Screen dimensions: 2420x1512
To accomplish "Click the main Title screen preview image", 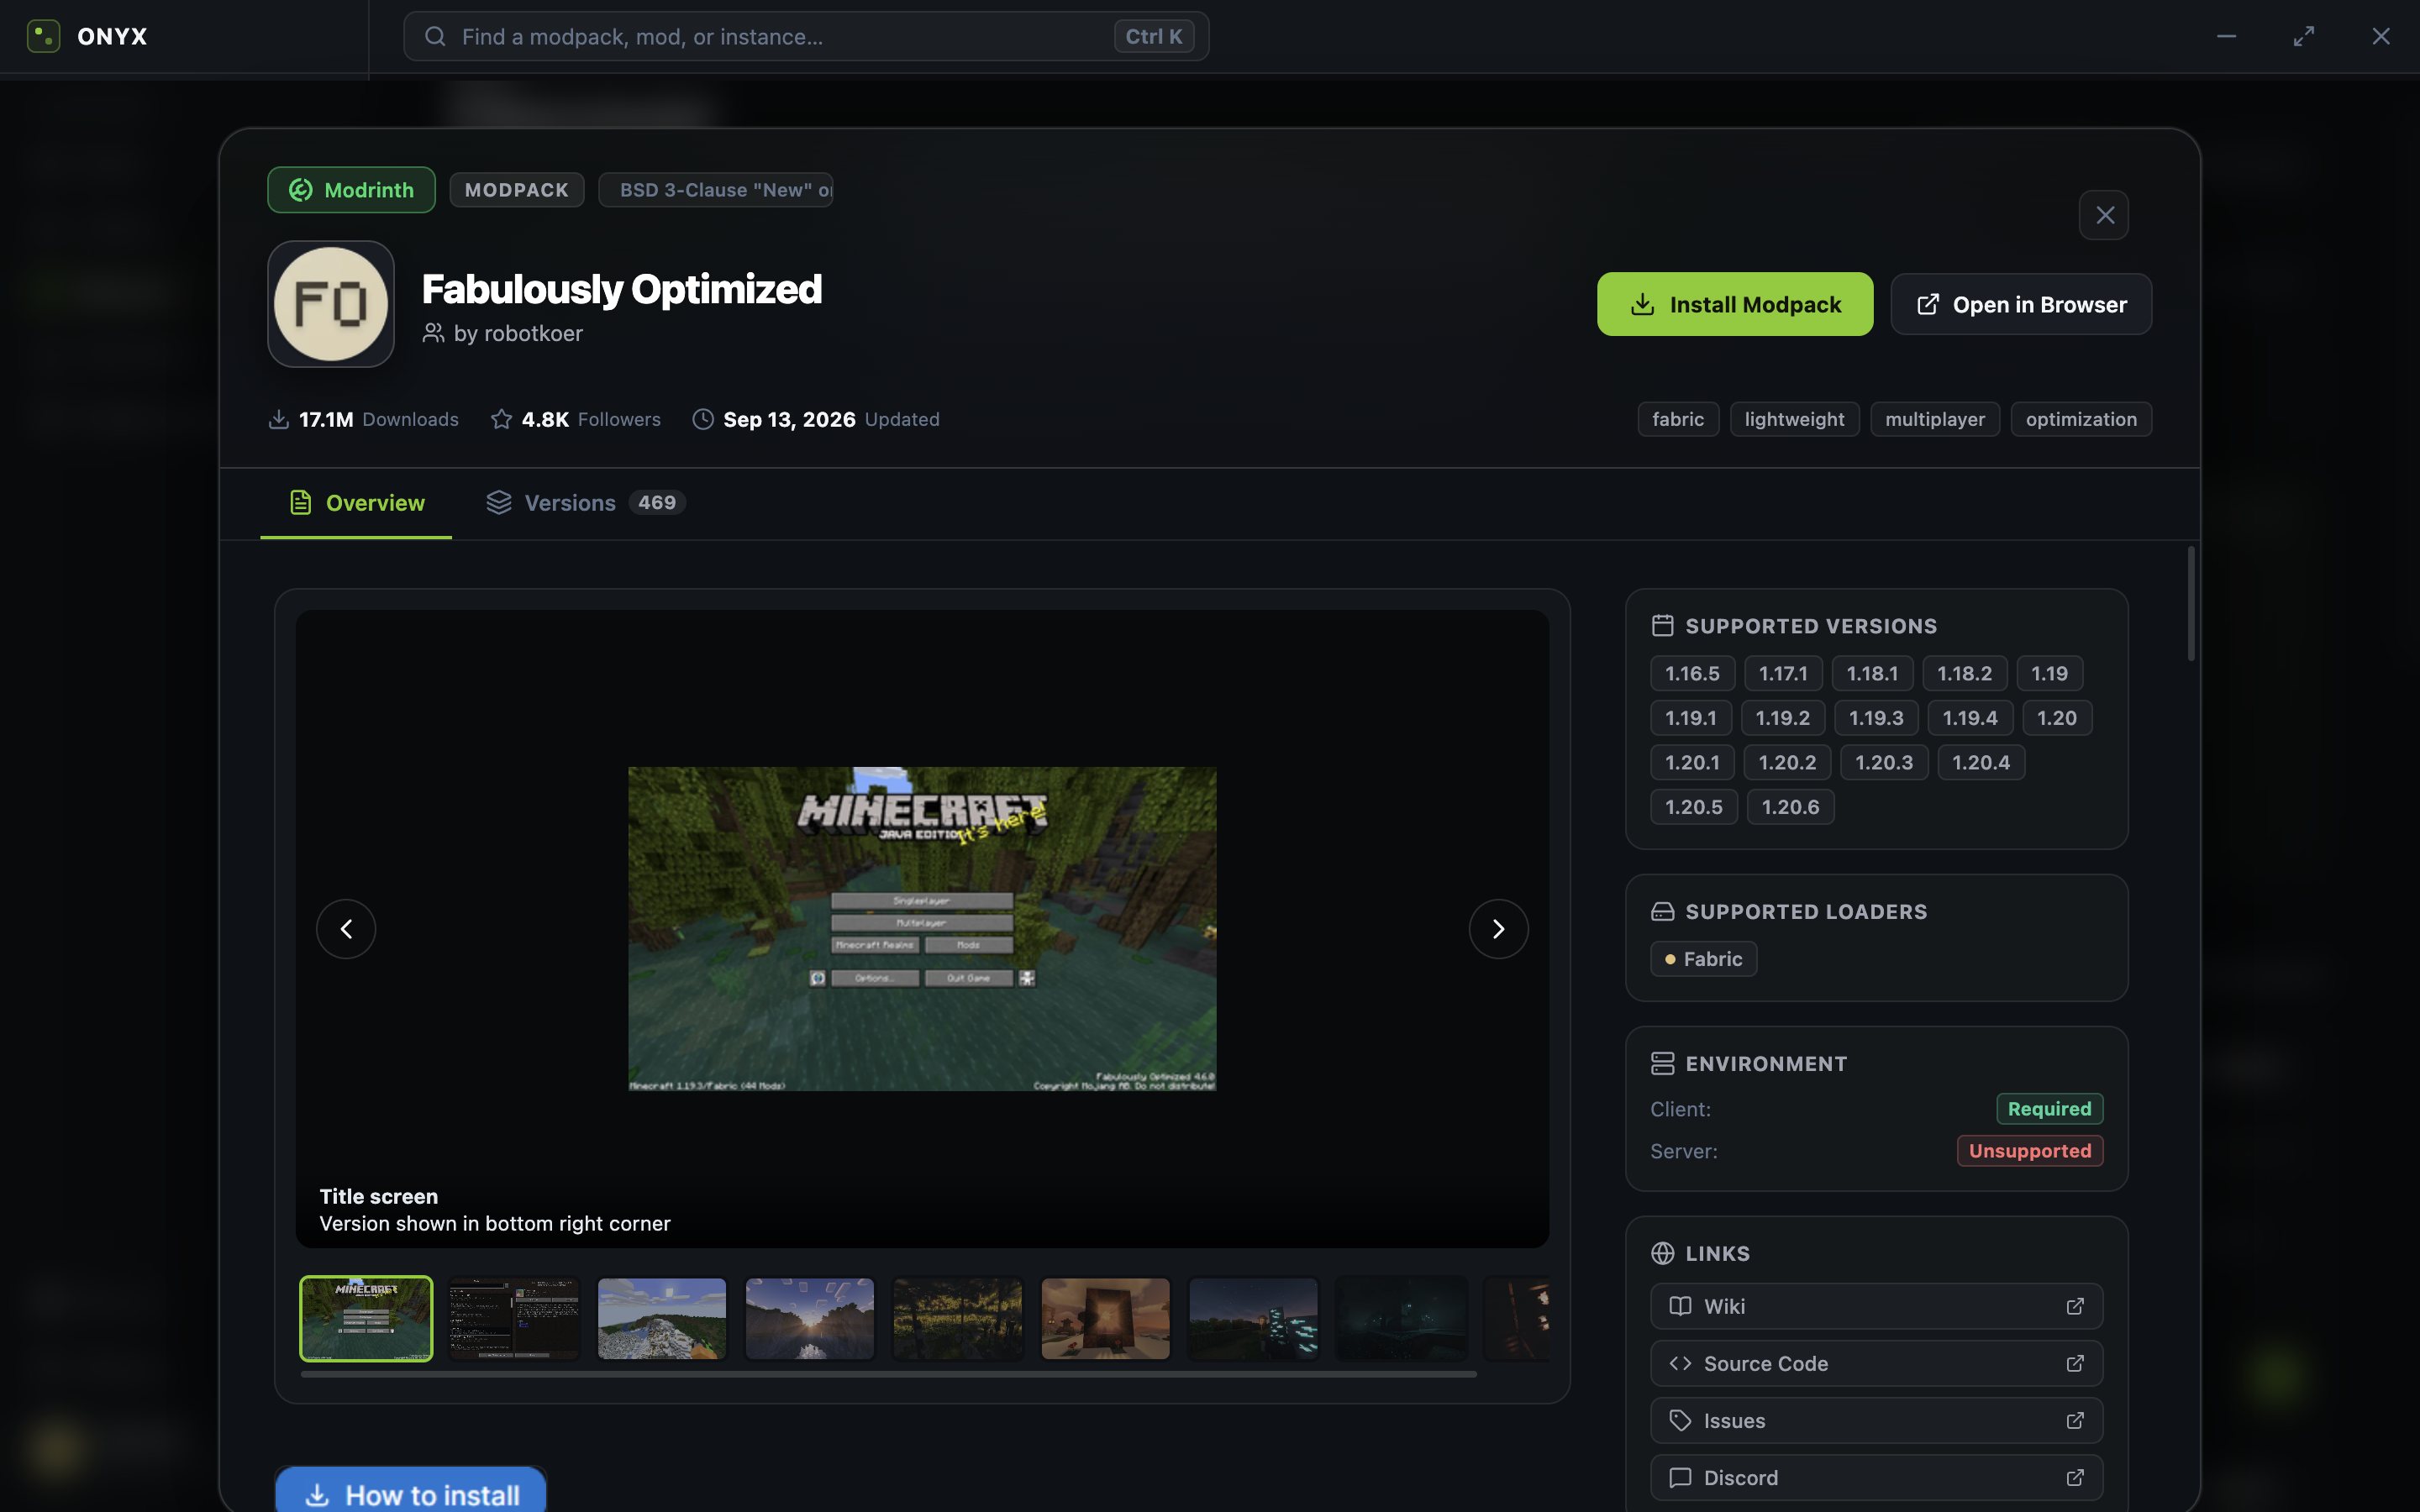I will pos(922,929).
